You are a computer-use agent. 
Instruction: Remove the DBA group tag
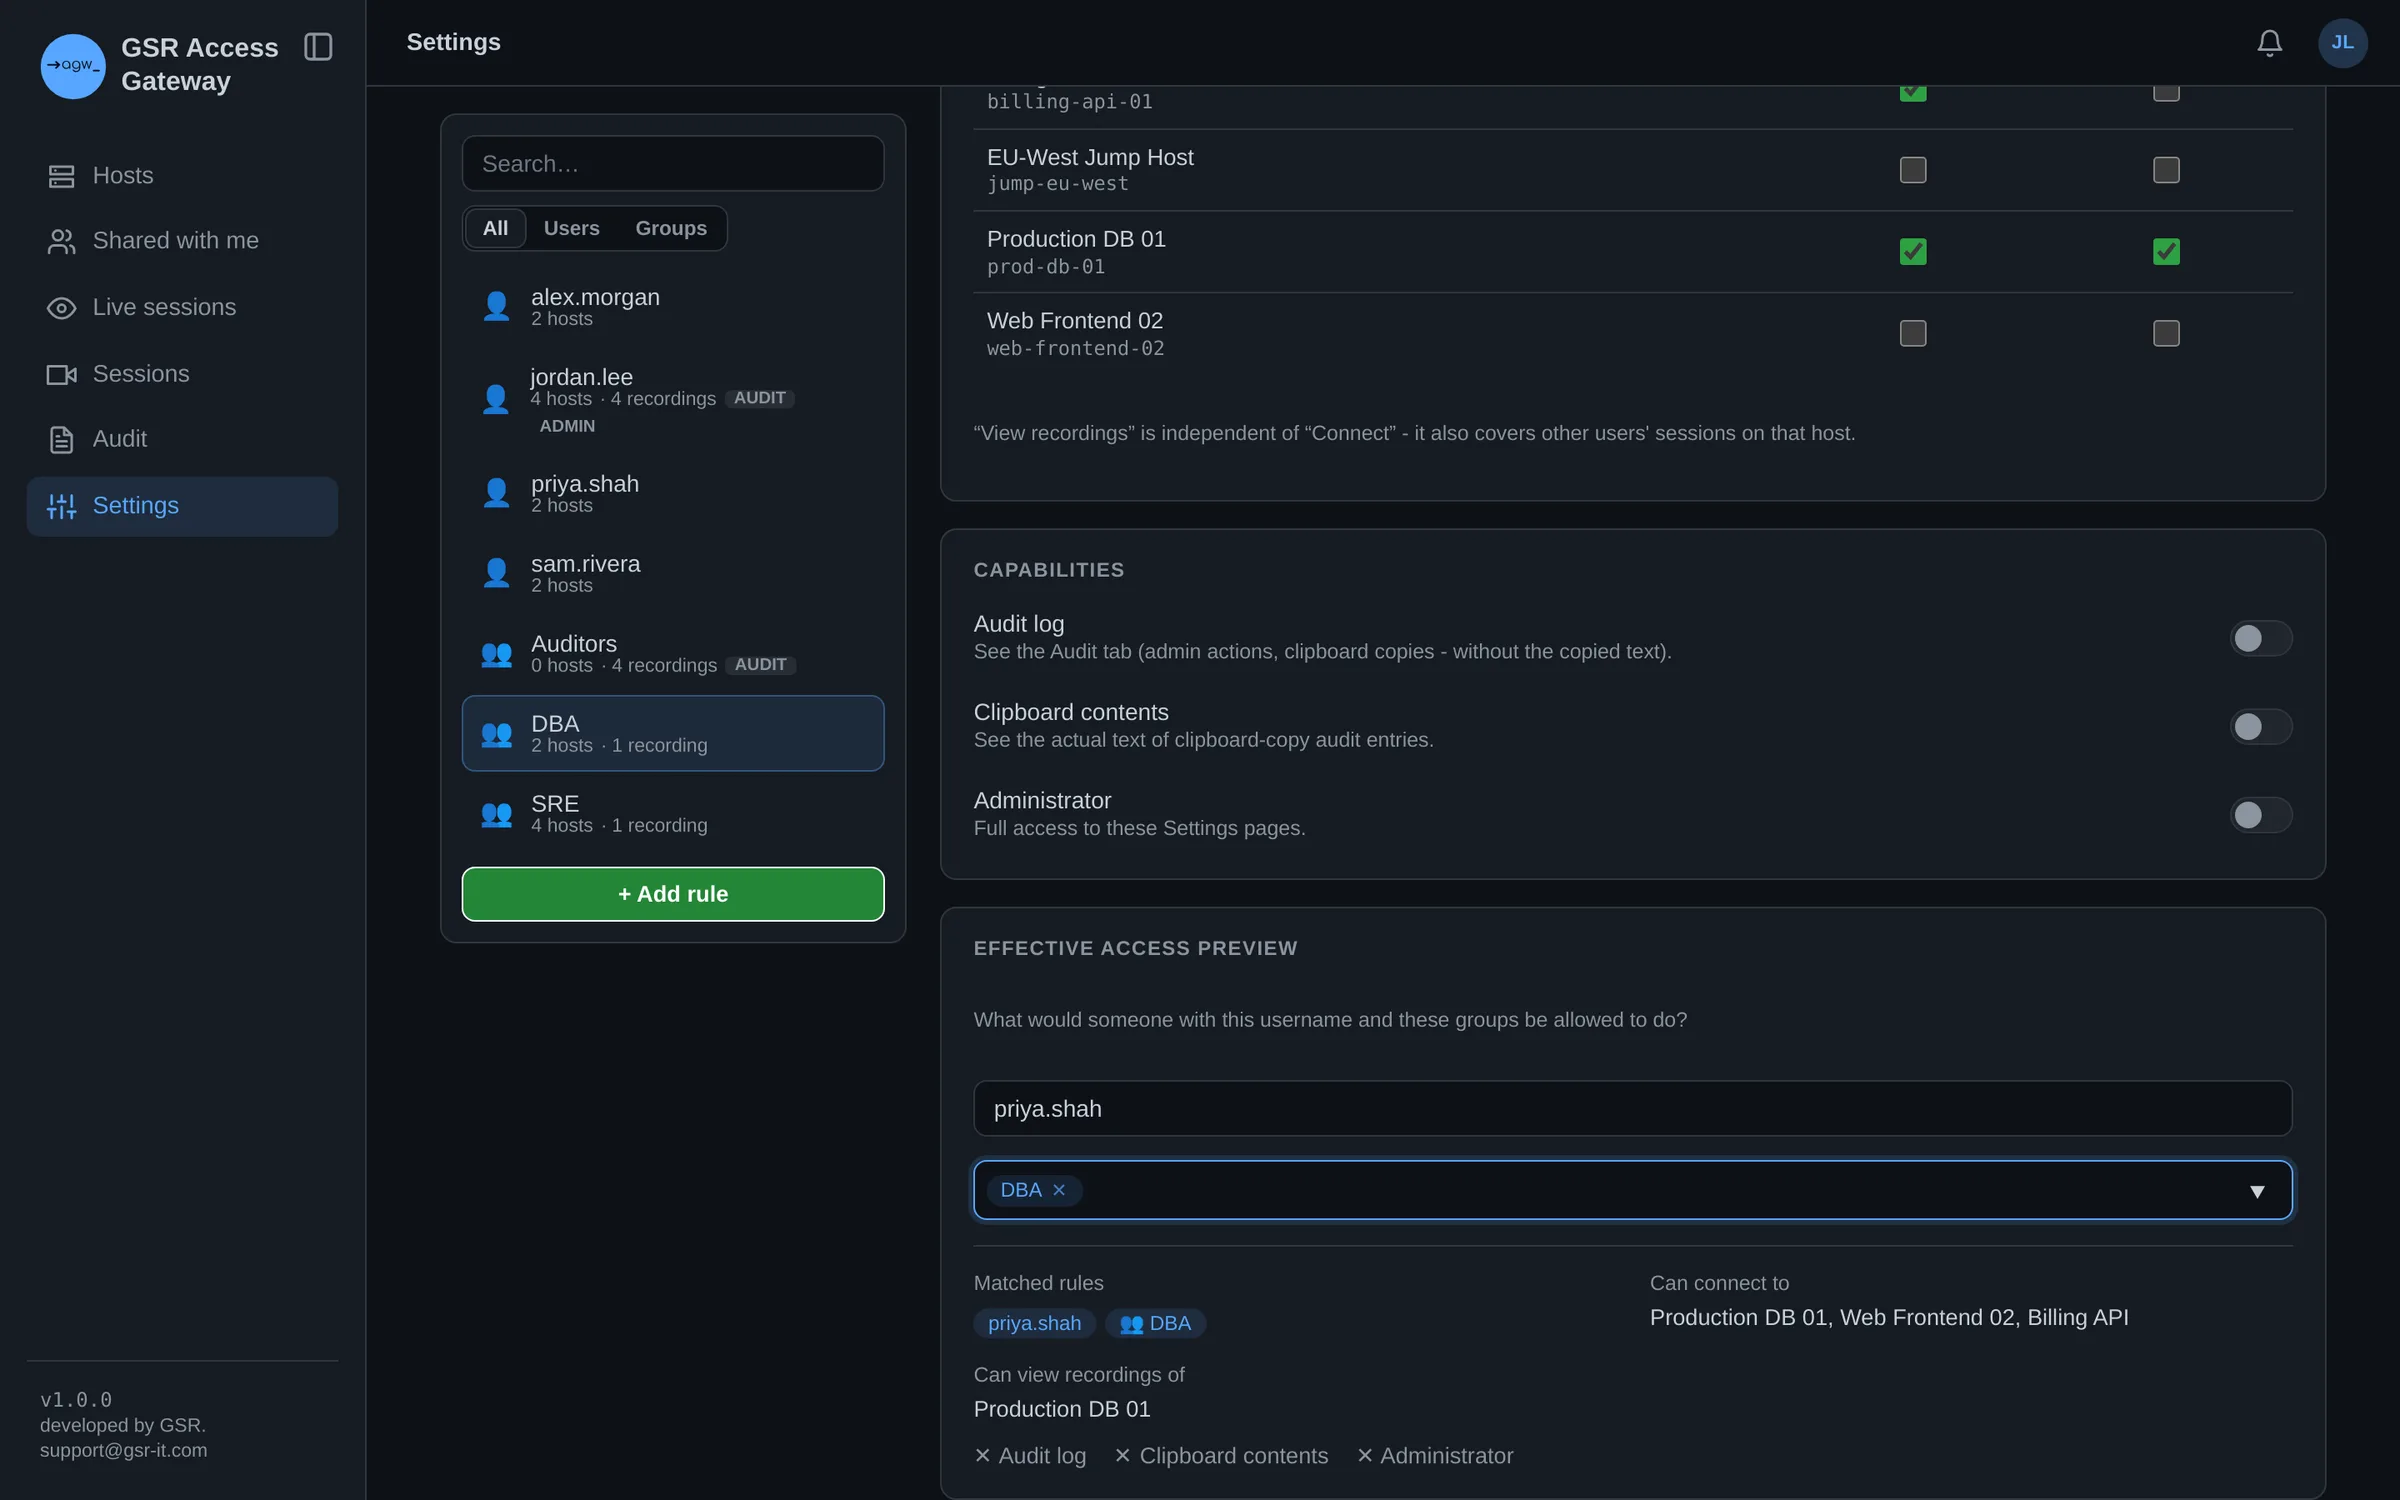[1059, 1190]
